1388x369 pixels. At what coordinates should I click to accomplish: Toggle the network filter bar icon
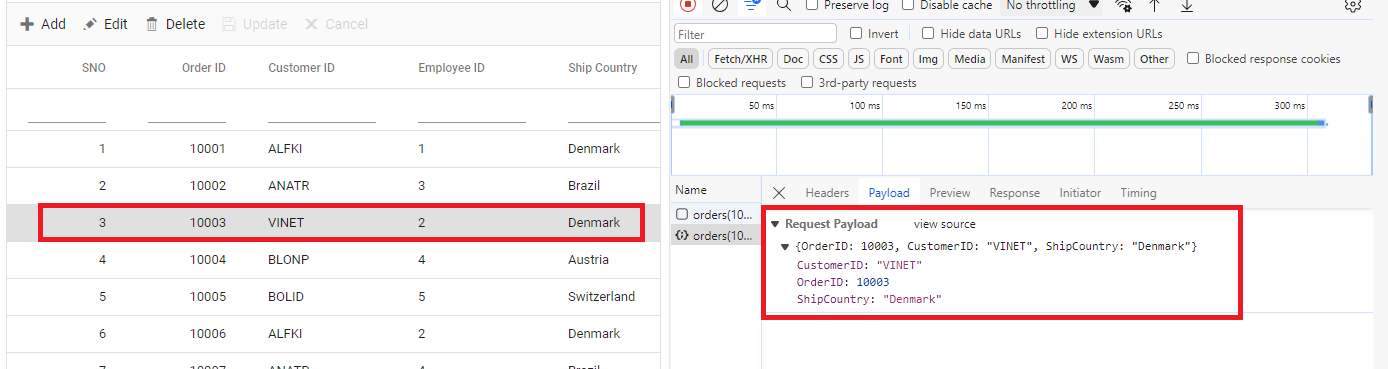[x=752, y=5]
